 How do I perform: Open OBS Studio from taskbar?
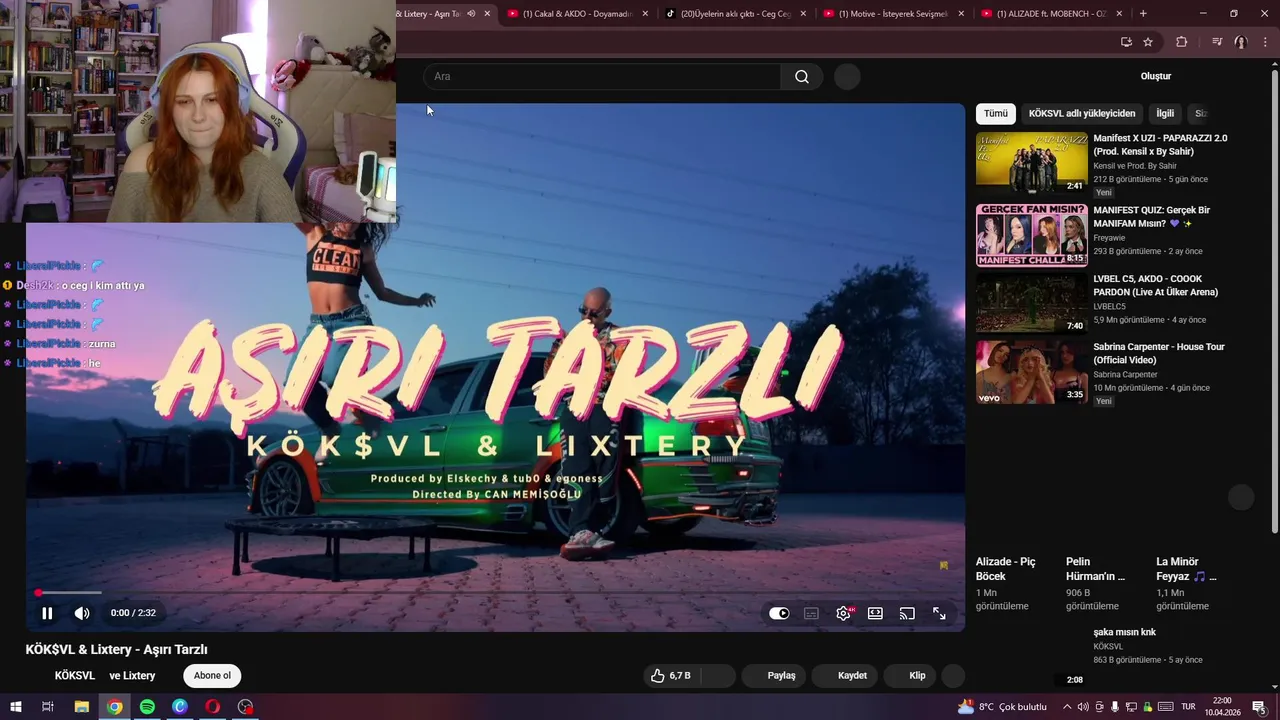coord(245,707)
